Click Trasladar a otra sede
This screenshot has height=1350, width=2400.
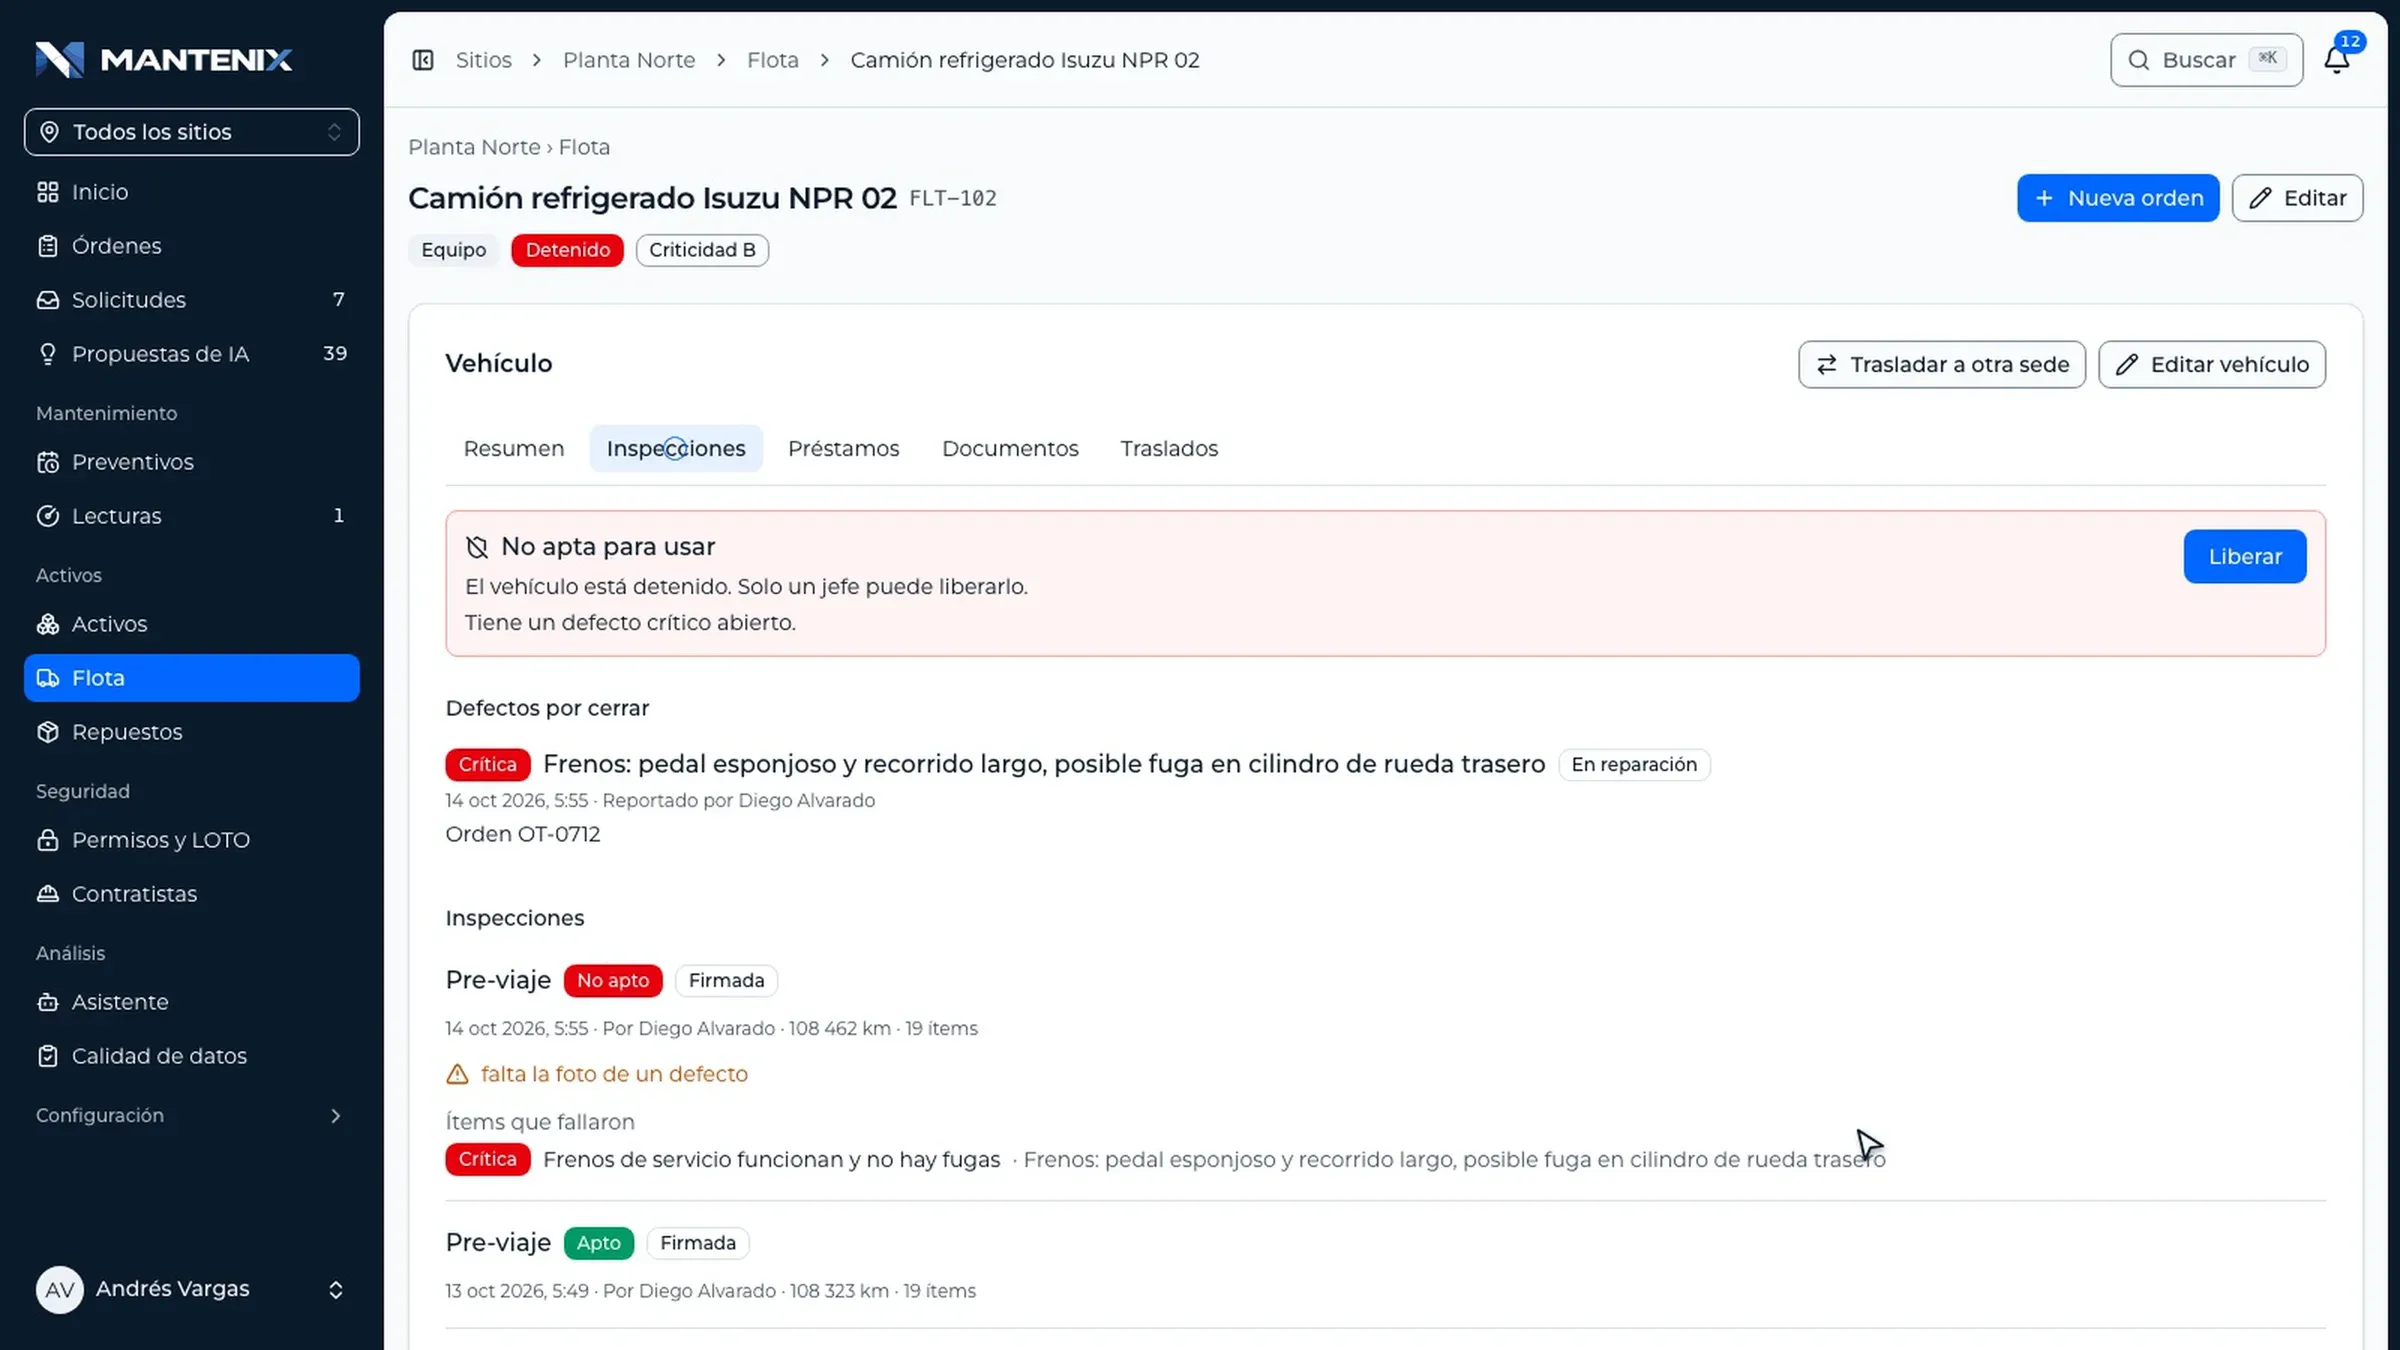click(1942, 364)
